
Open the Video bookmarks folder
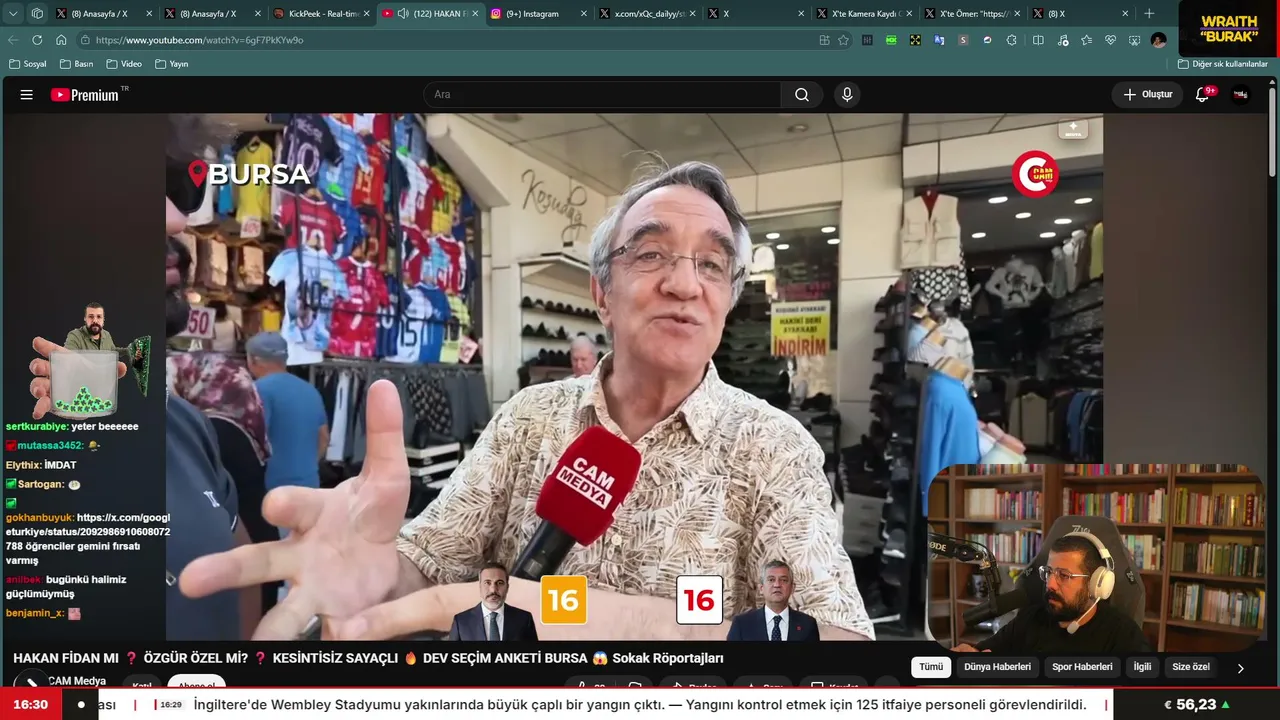click(x=124, y=64)
